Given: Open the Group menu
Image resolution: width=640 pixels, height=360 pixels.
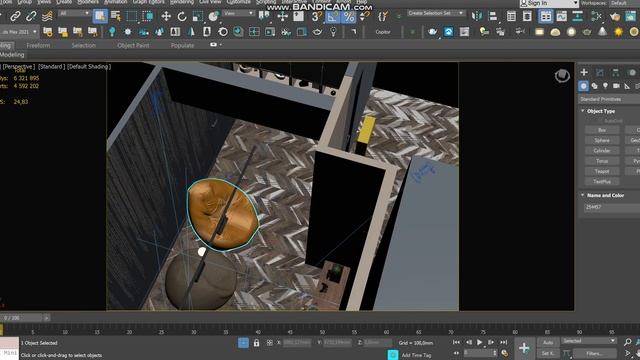Looking at the screenshot, I should [24, 2].
